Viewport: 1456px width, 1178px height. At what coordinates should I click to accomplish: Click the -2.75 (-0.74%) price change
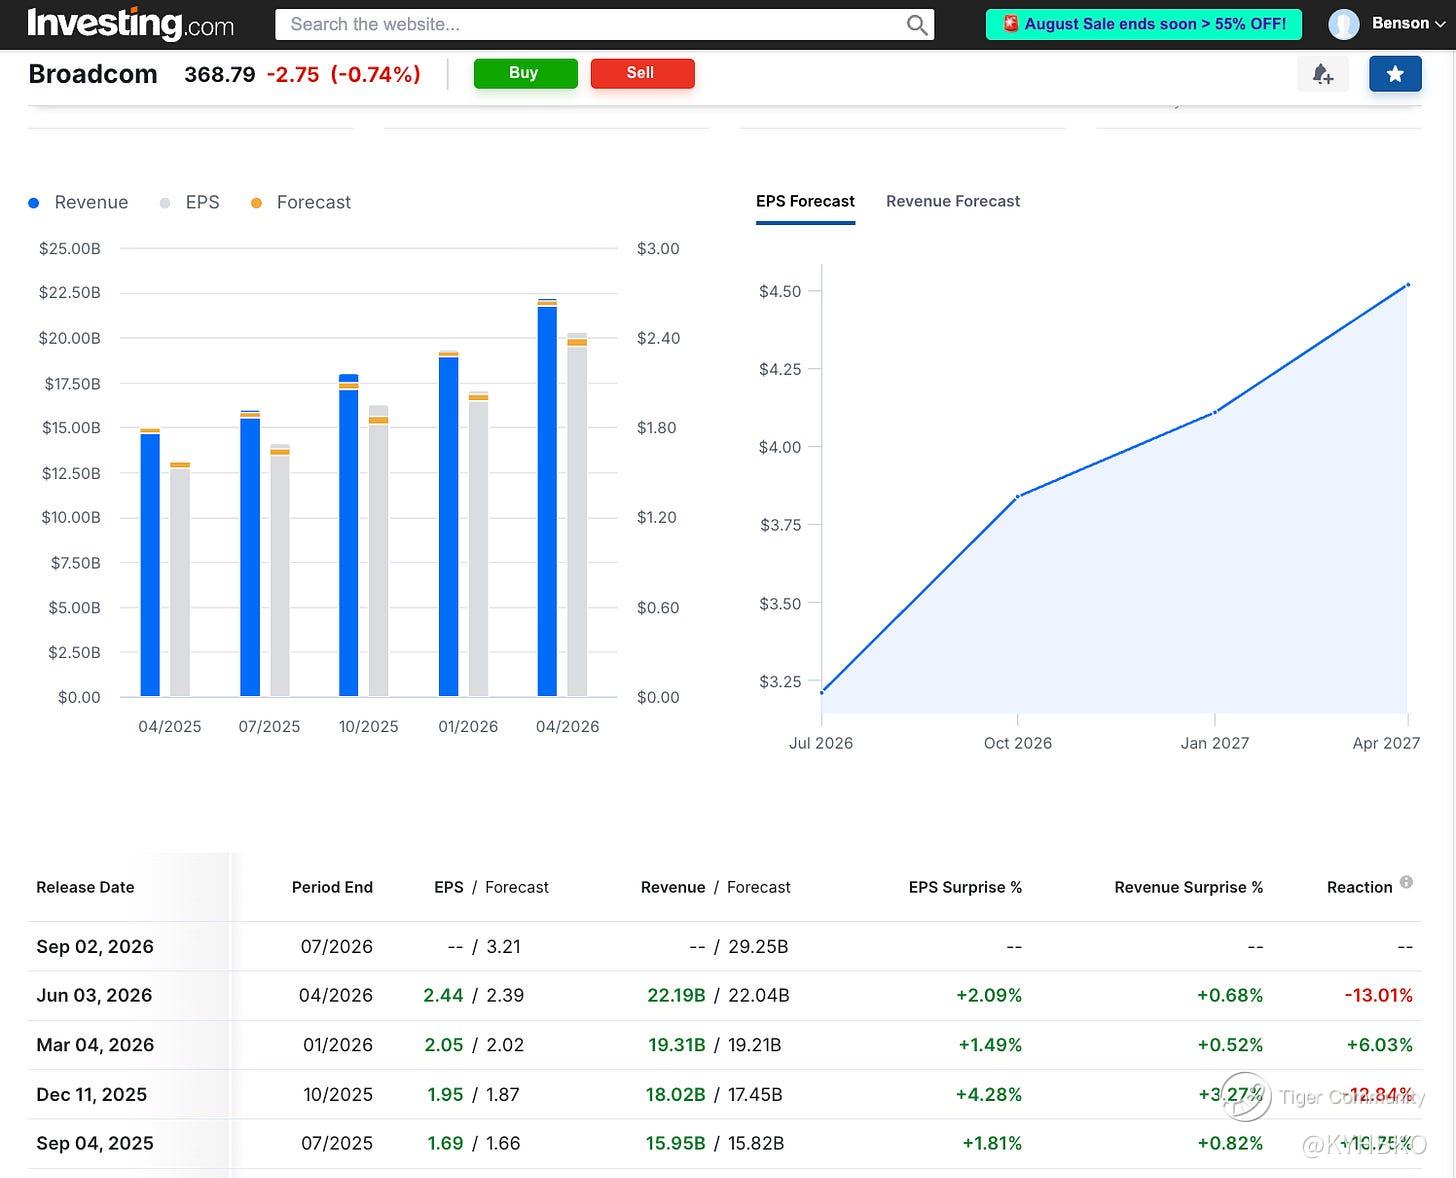click(x=344, y=74)
